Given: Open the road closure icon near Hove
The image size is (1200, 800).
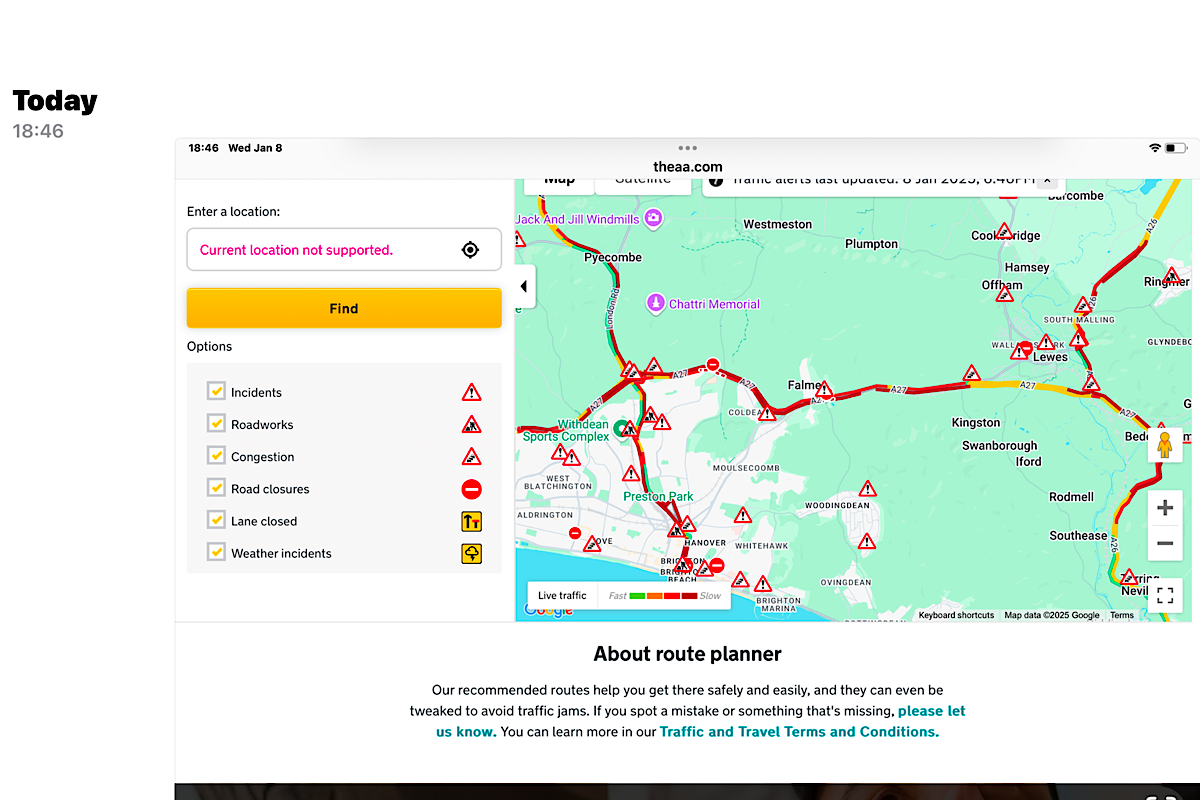Looking at the screenshot, I should 574,534.
